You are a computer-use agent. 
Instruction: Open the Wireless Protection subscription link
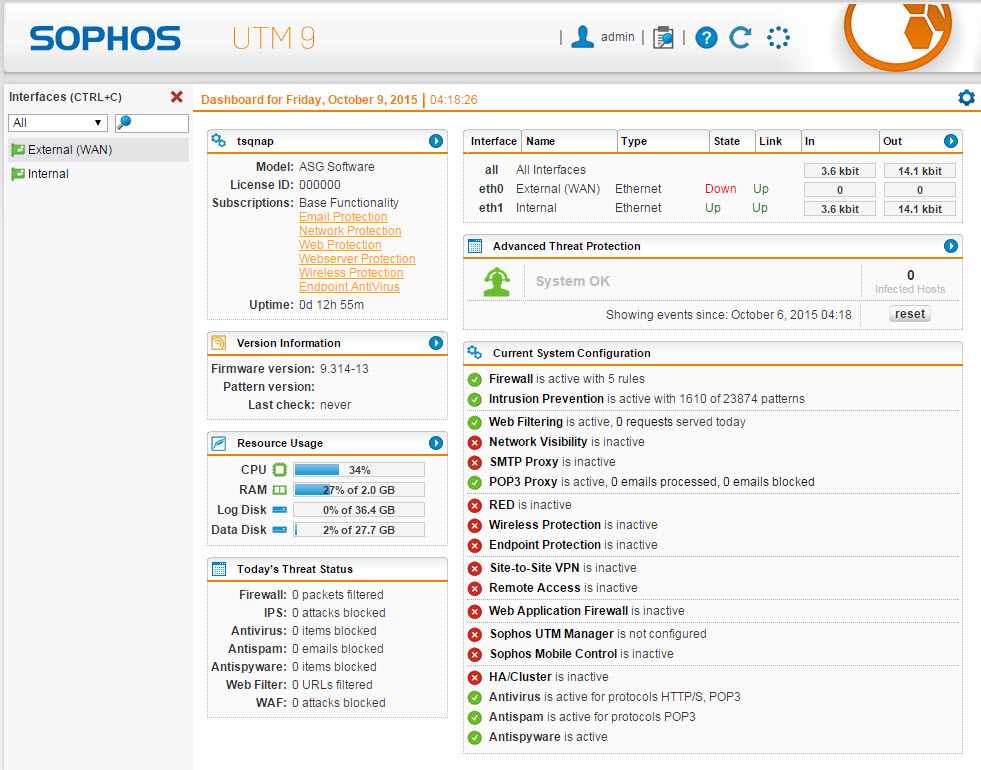(x=351, y=273)
